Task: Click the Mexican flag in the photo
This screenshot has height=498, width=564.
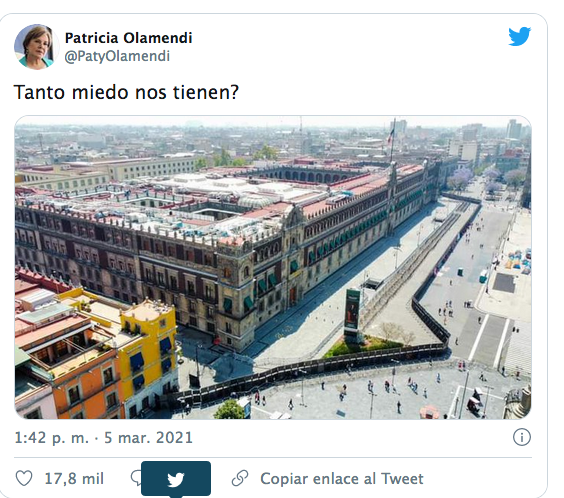Action: [x=391, y=135]
